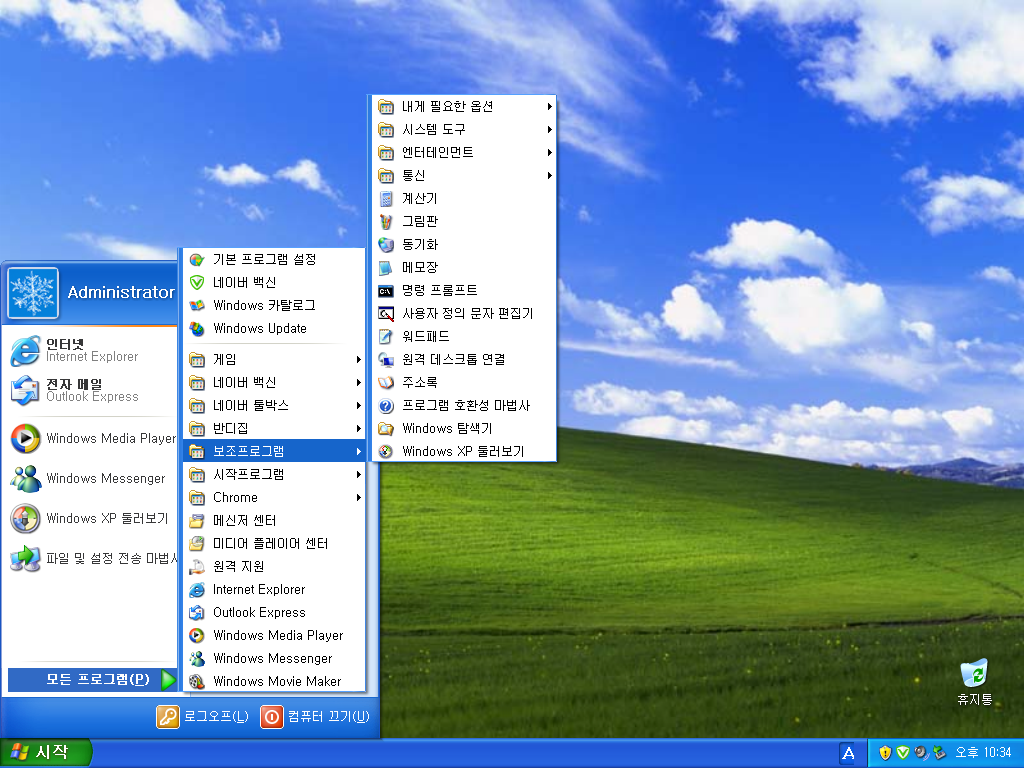Start 원격 데스크톱 연결 remote desktop

[x=452, y=359]
